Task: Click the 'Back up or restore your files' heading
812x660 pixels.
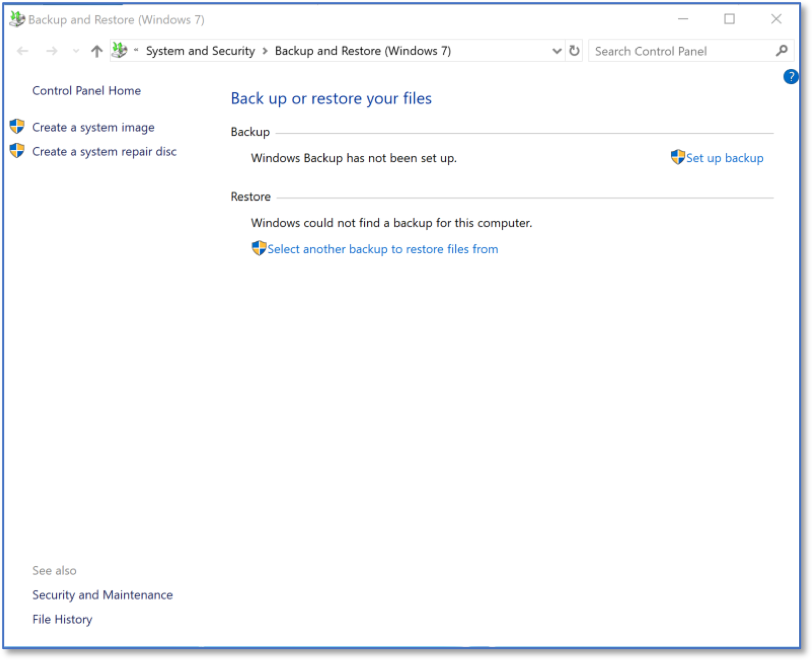Action: [331, 98]
